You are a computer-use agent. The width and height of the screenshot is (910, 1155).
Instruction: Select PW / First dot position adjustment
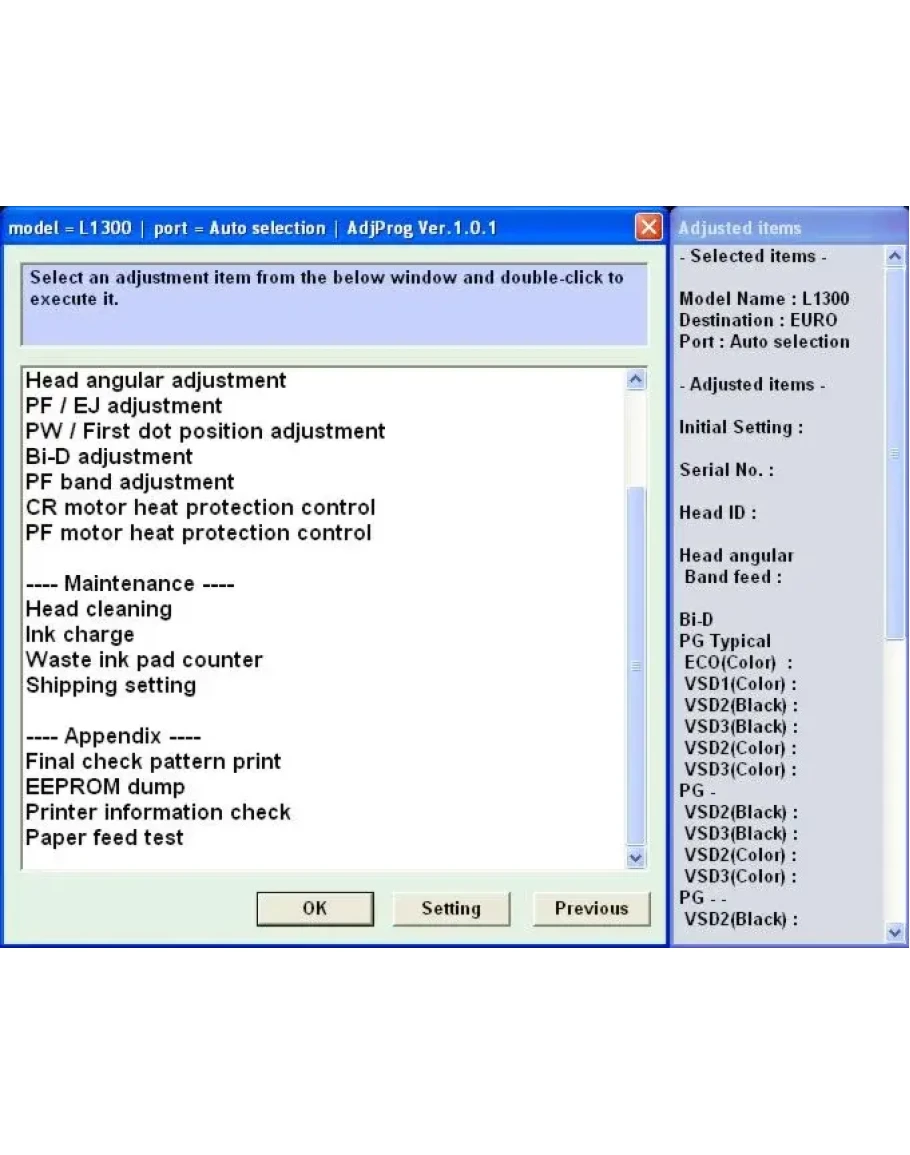[205, 432]
